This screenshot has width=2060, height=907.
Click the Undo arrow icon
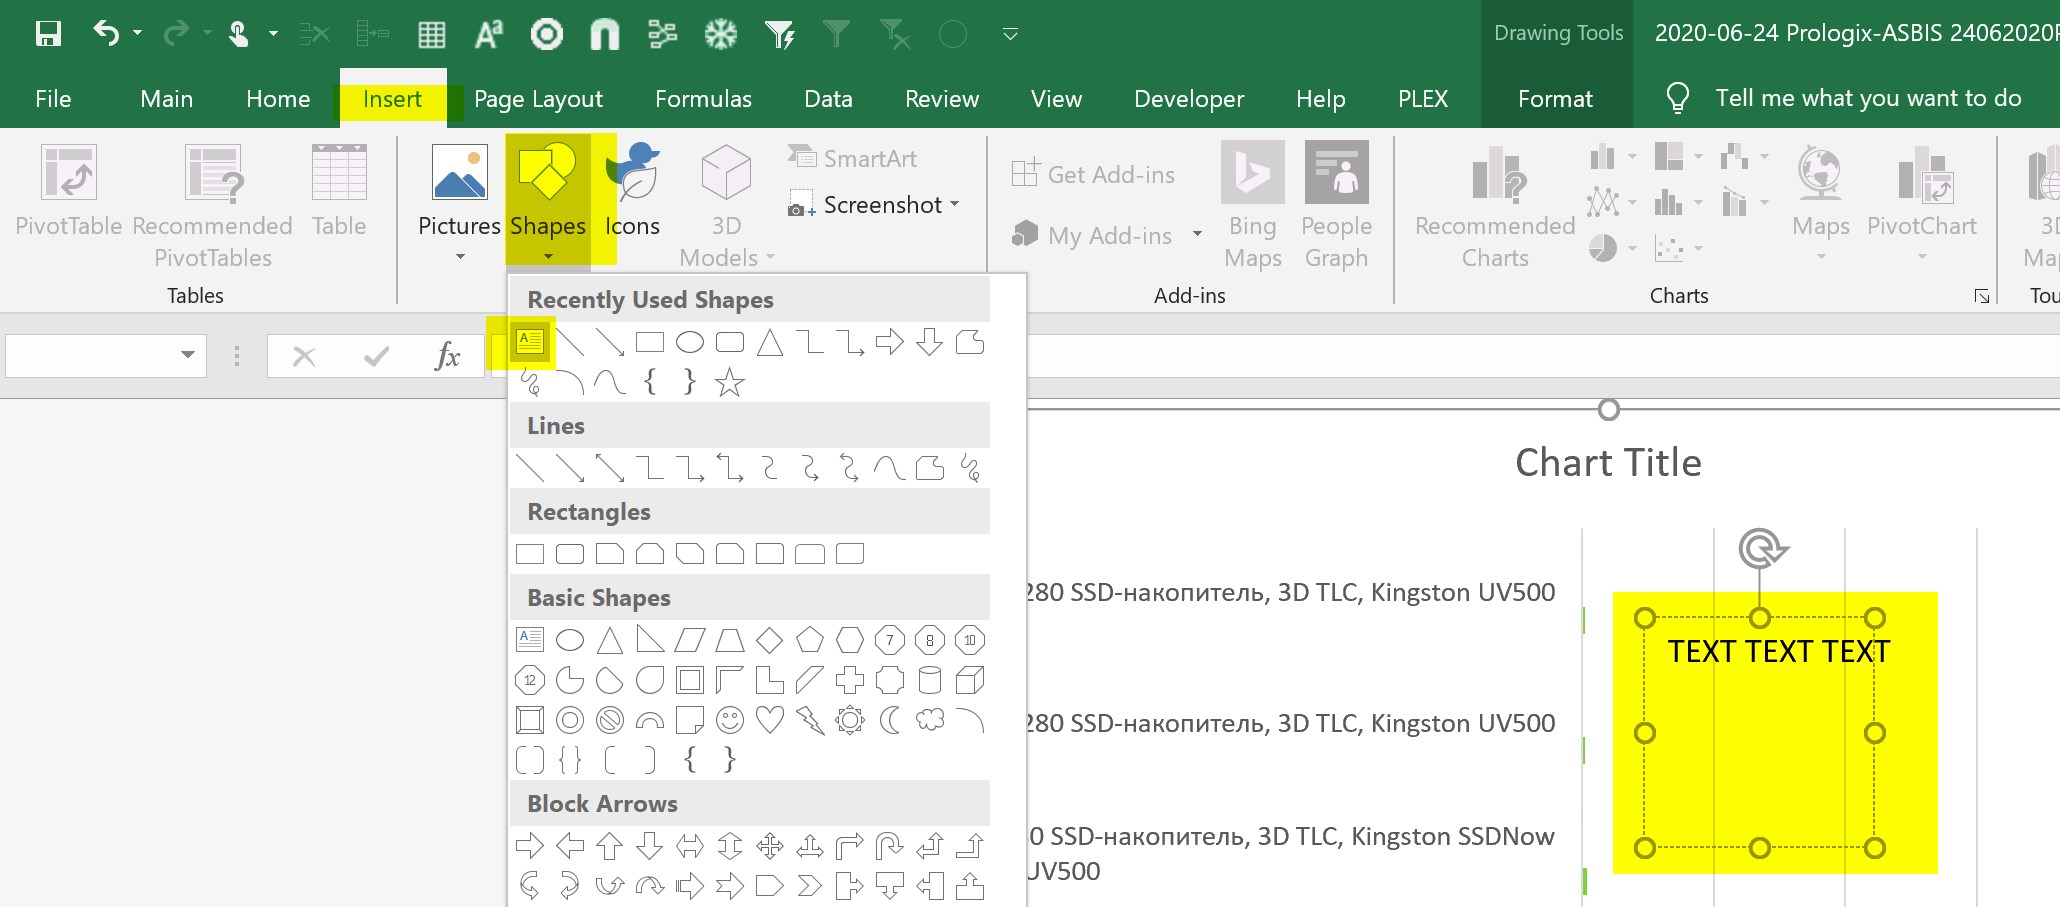coord(106,33)
